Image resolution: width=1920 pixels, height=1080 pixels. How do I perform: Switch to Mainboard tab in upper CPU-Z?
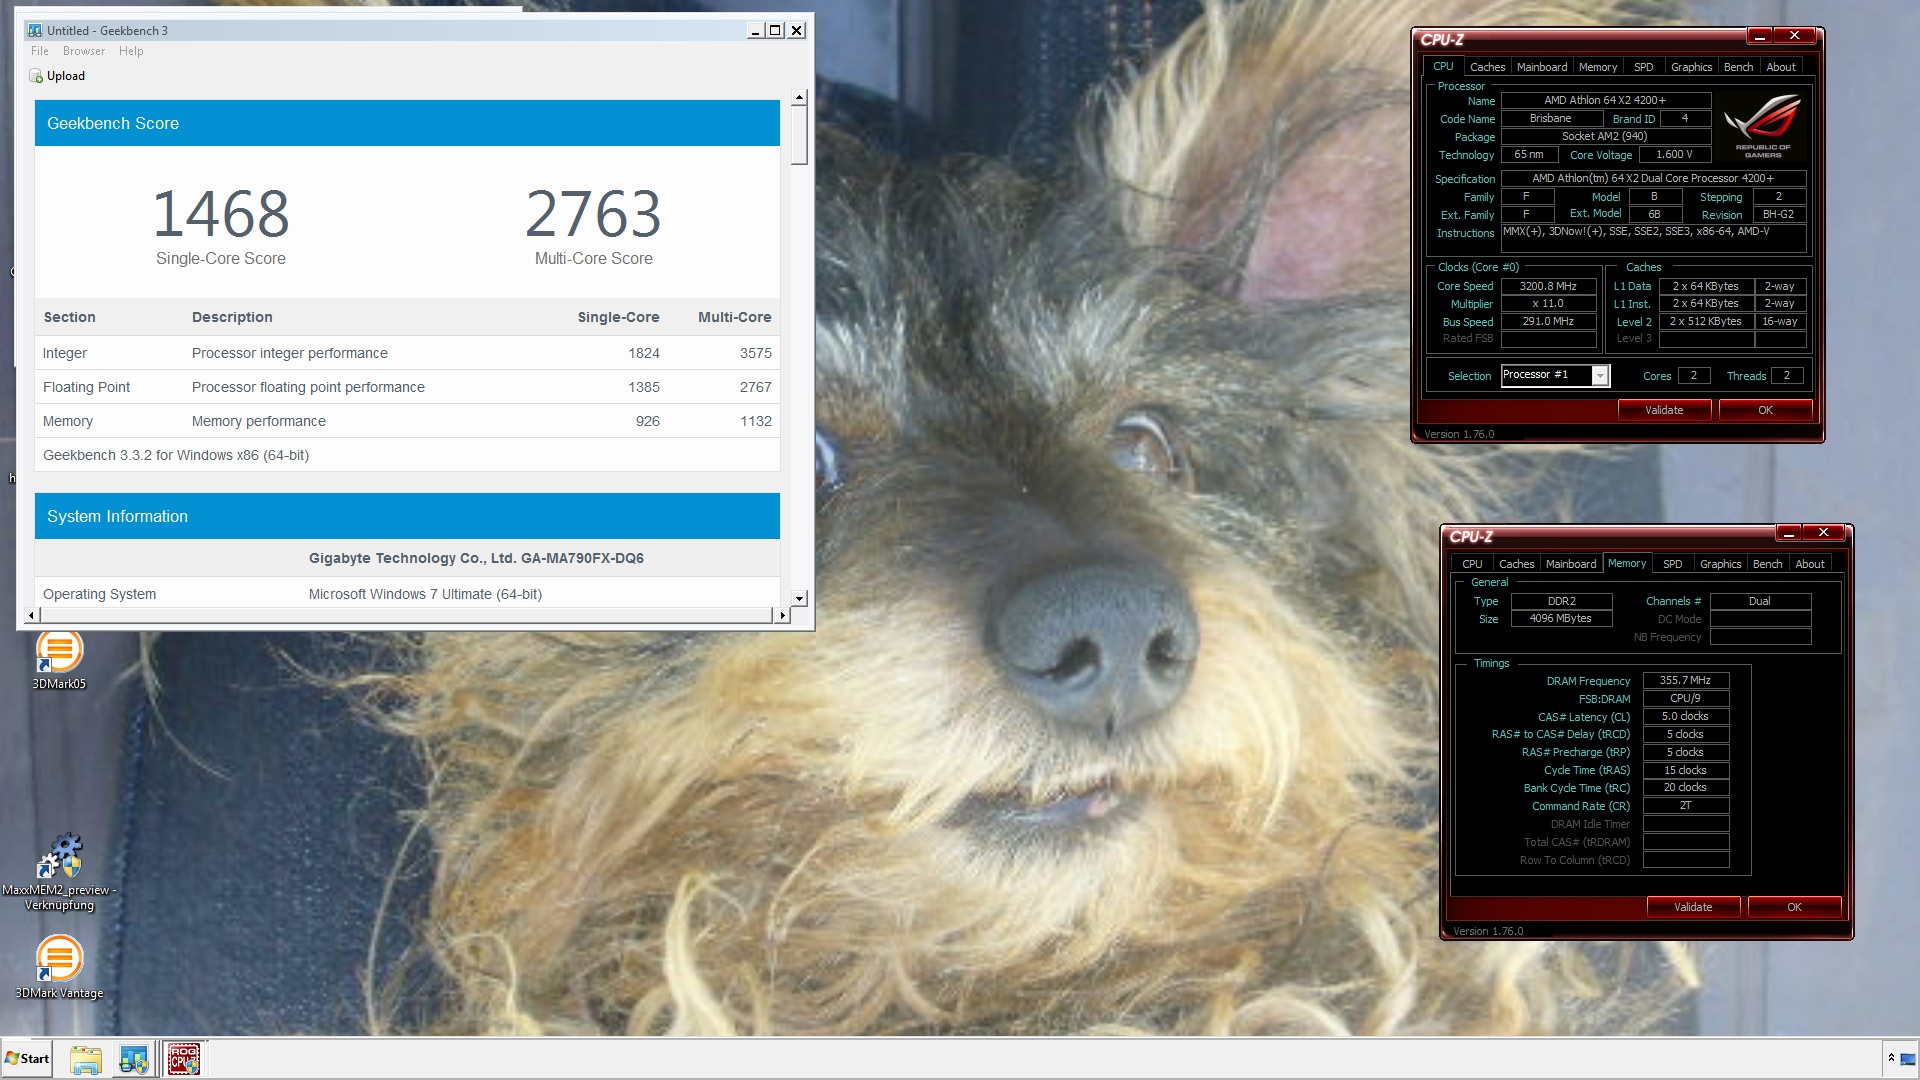coord(1542,67)
